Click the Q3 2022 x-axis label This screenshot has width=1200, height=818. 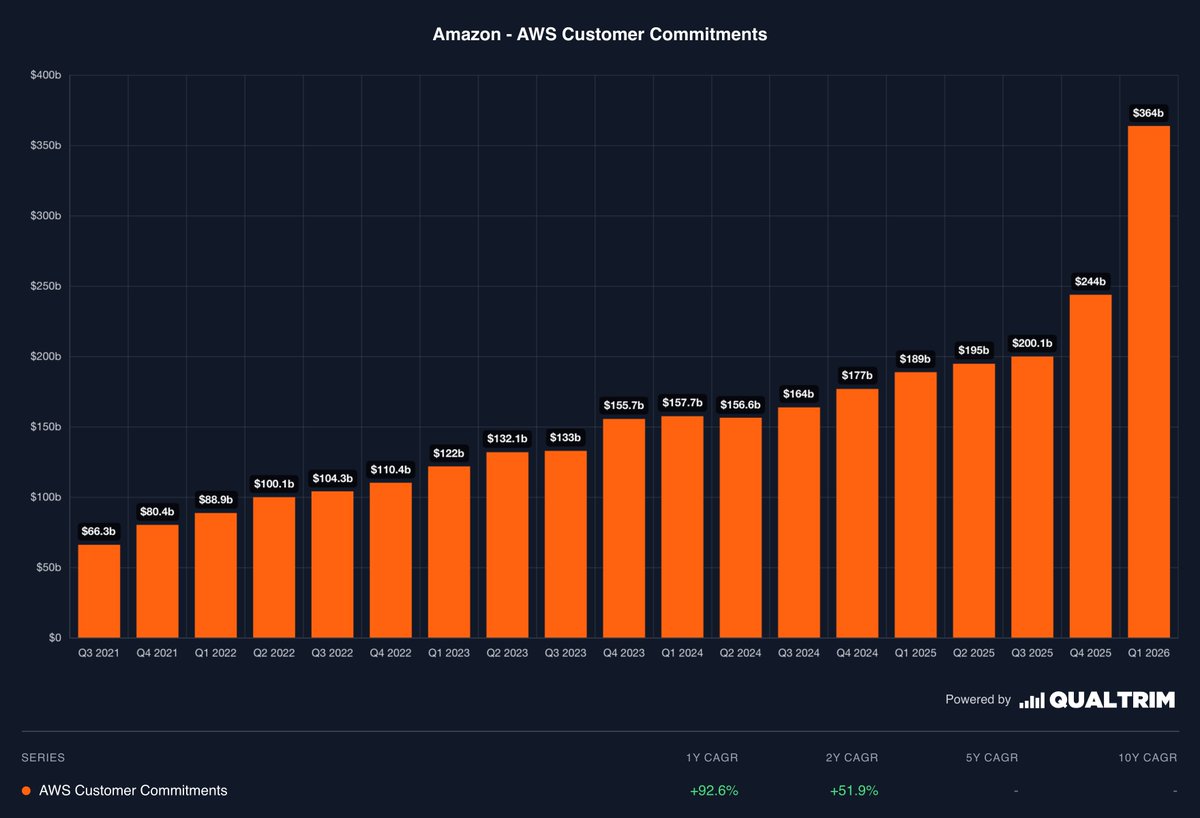click(x=332, y=652)
